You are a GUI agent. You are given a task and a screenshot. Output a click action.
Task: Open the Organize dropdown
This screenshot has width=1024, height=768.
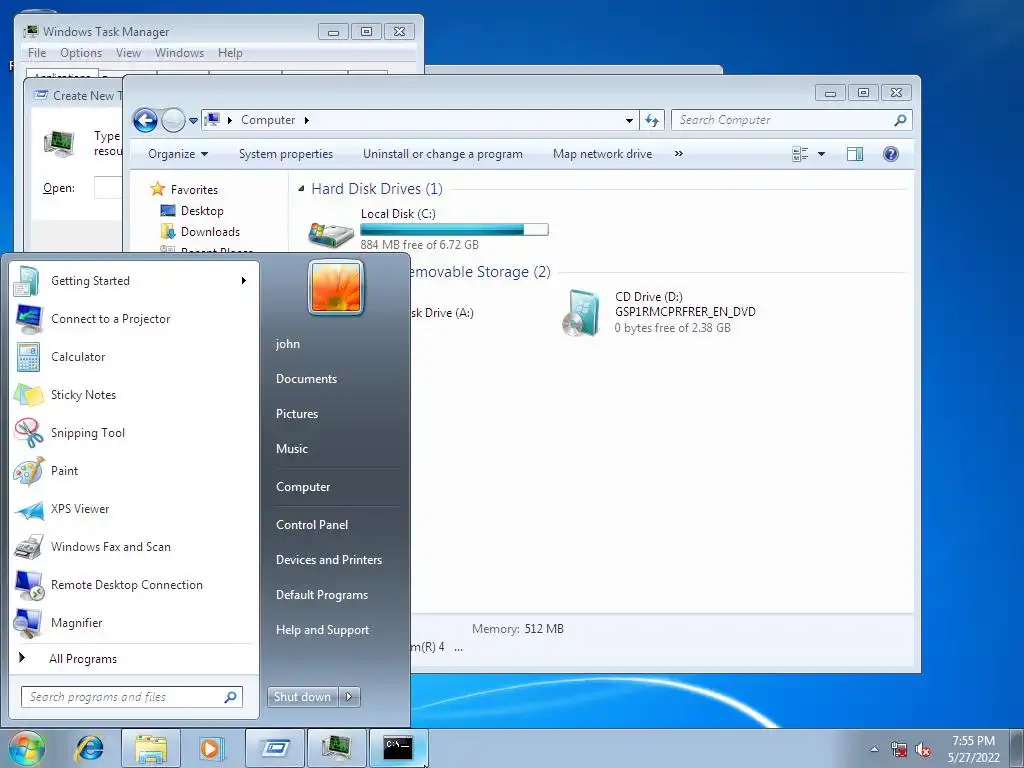tap(177, 154)
